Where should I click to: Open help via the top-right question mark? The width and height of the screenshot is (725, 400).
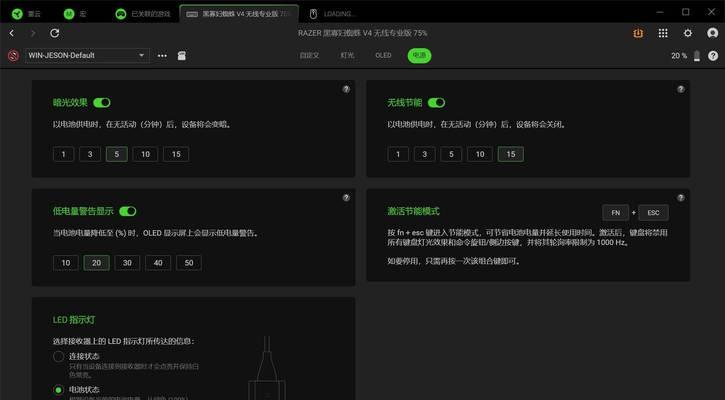pyautogui.click(x=713, y=56)
